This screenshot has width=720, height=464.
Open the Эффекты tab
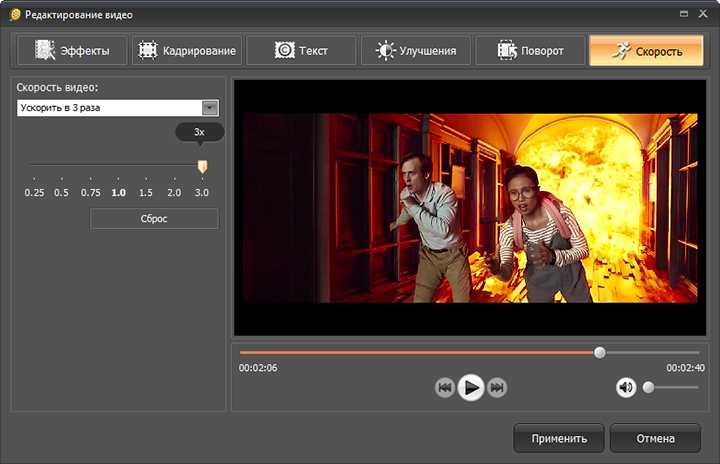click(x=72, y=51)
